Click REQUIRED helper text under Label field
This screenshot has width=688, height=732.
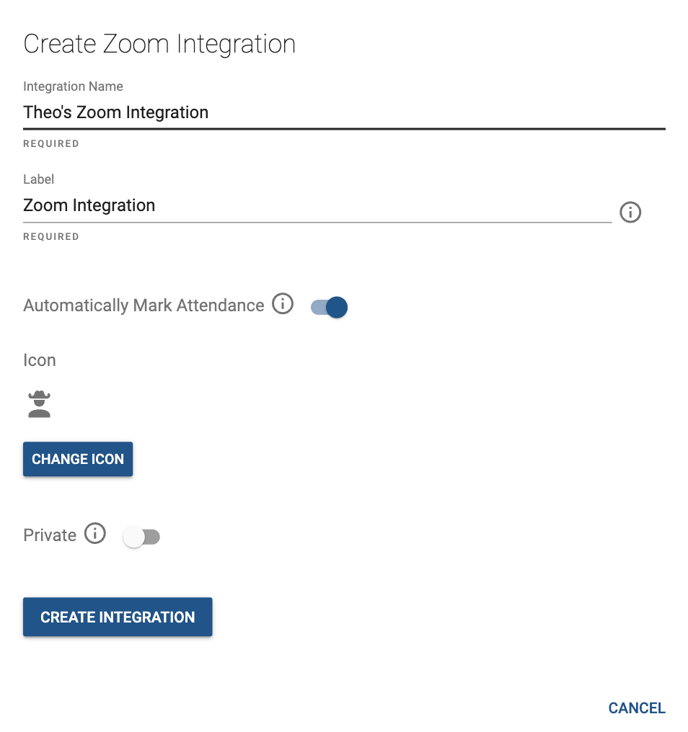51,237
